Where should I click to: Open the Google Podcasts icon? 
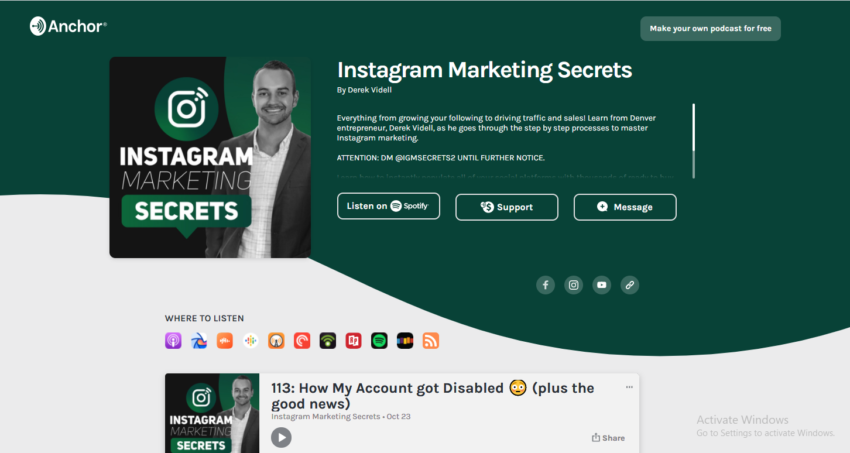(x=250, y=341)
